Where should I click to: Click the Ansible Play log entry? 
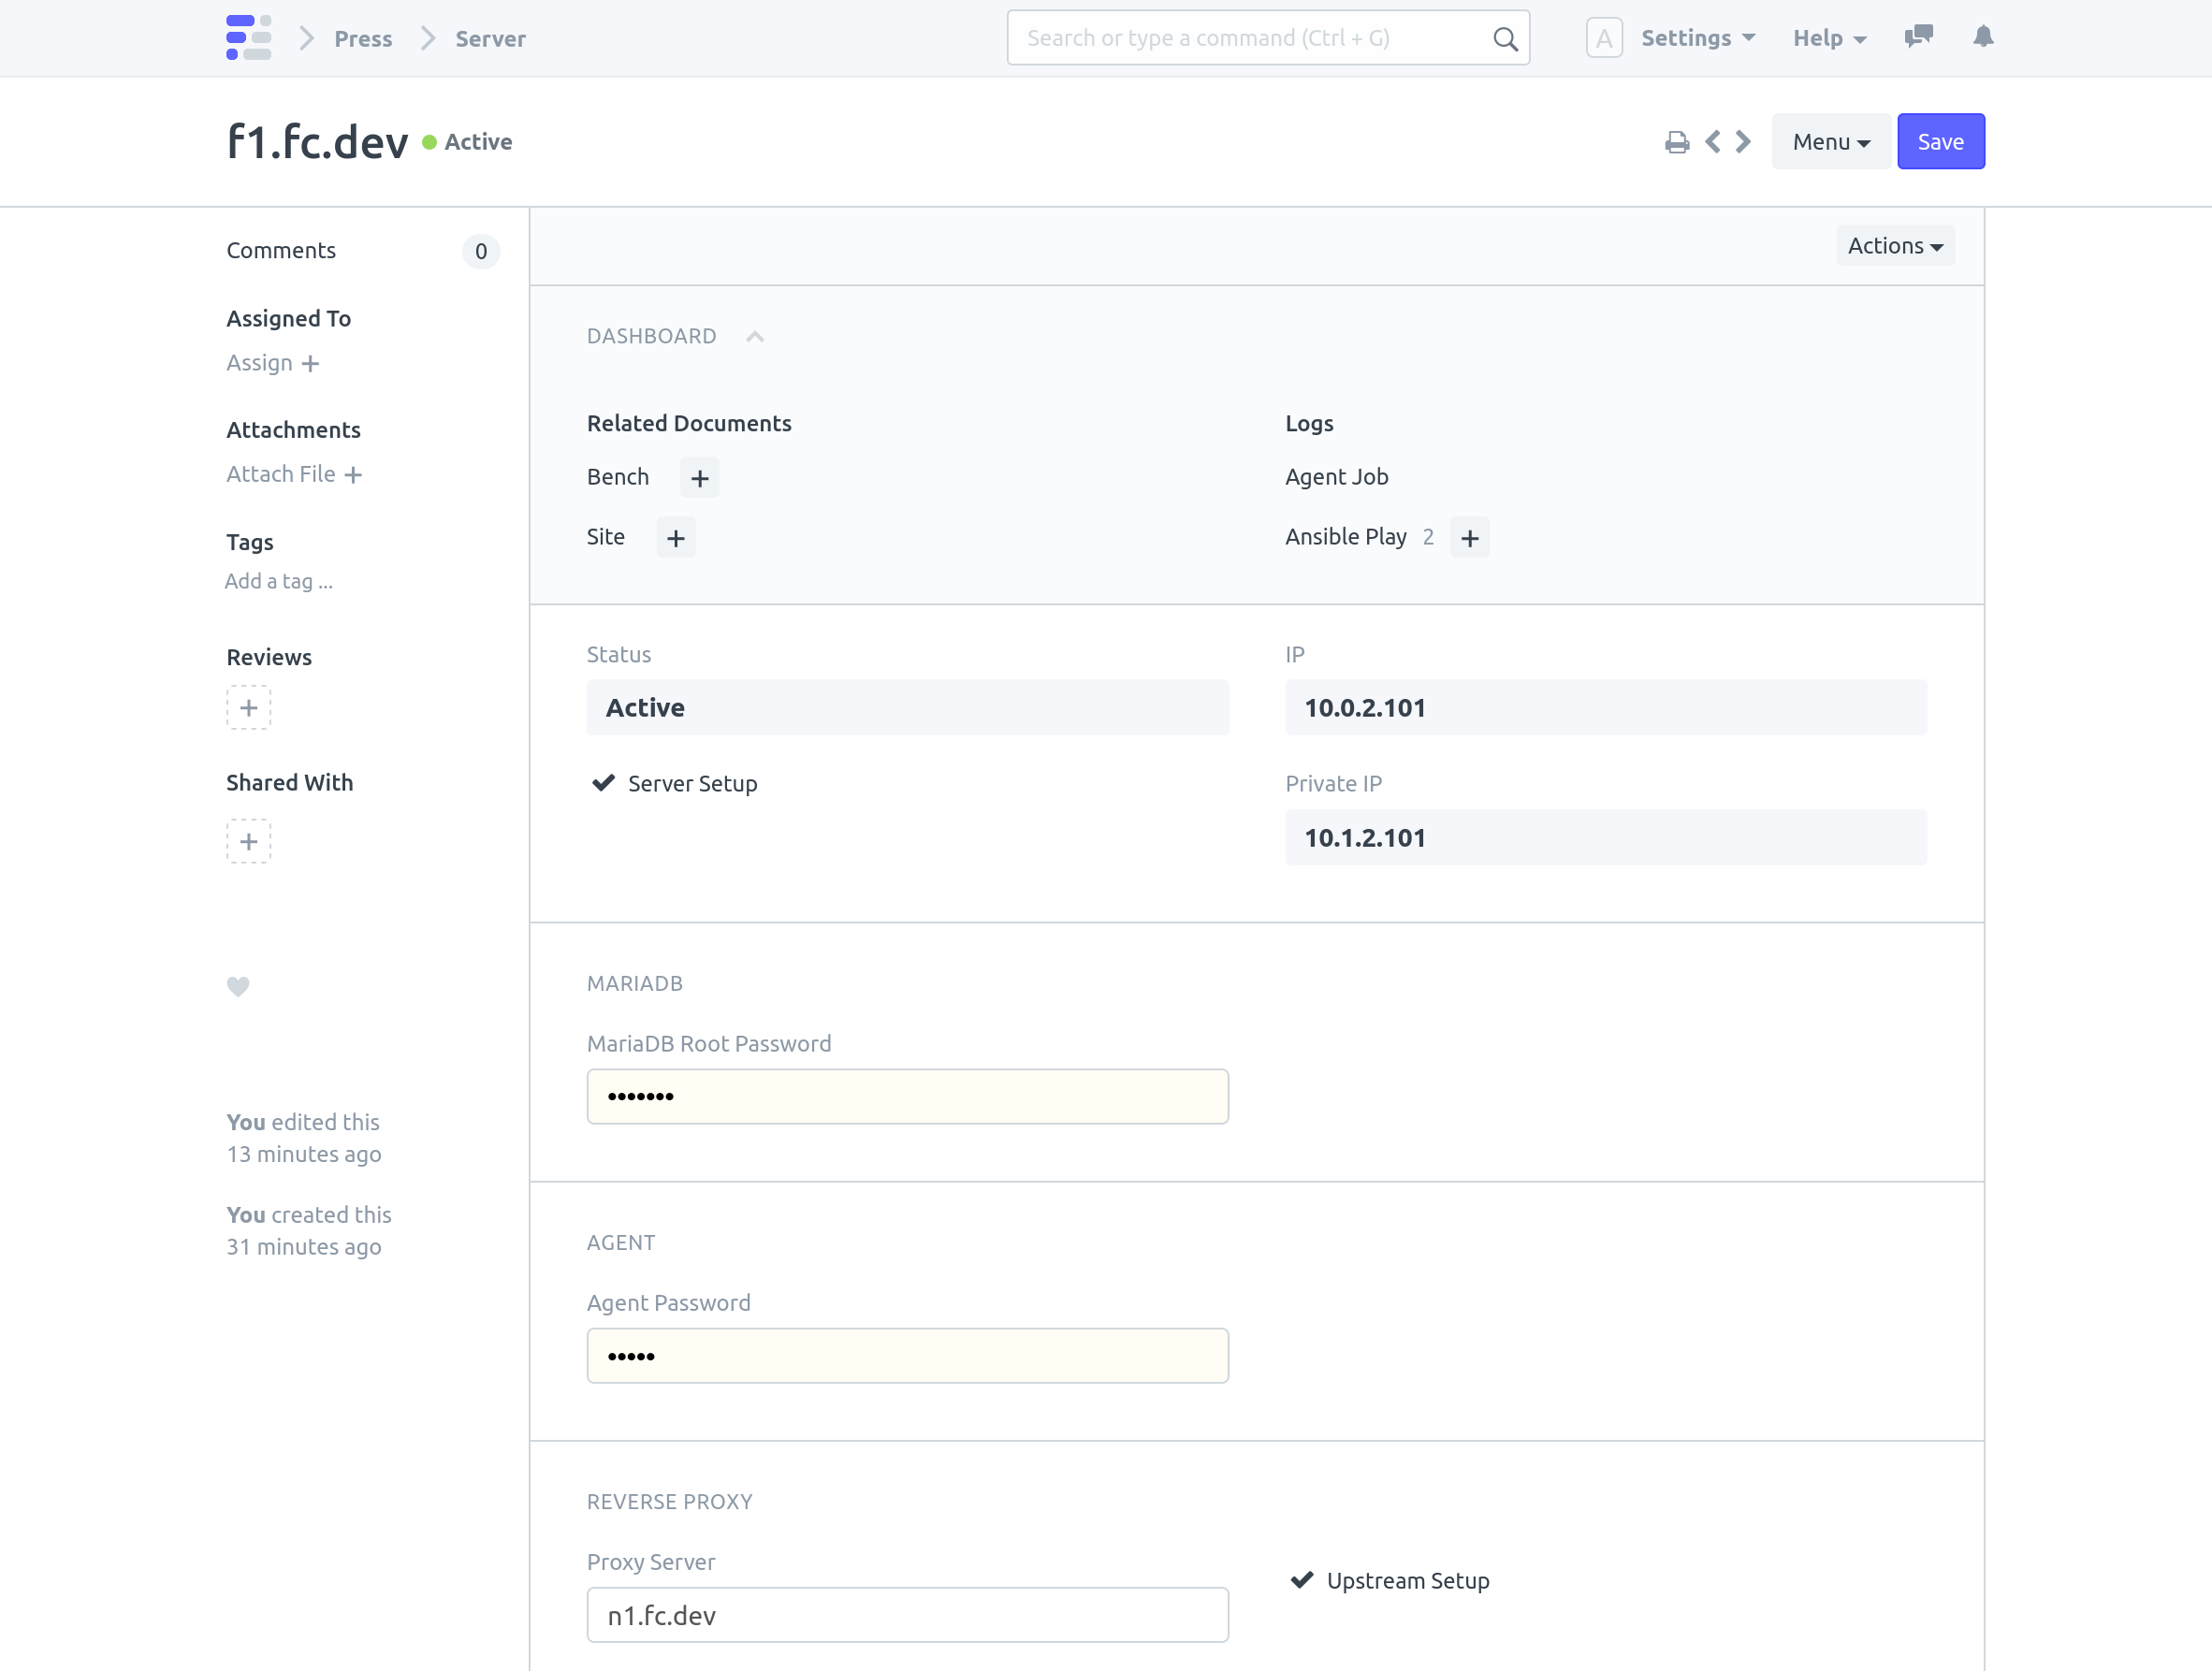click(1346, 537)
